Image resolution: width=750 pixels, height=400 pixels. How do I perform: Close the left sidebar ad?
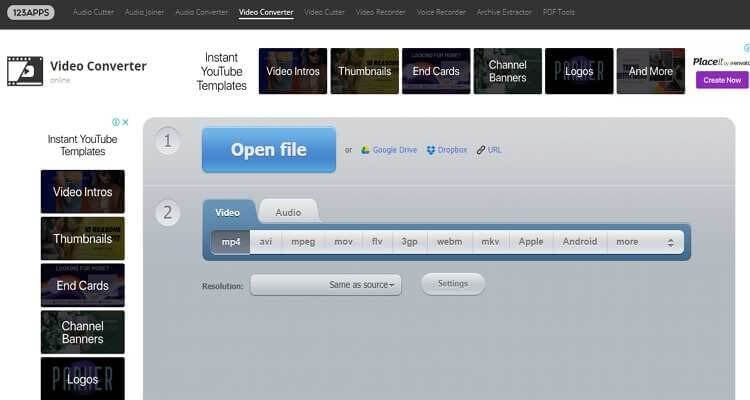[125, 122]
